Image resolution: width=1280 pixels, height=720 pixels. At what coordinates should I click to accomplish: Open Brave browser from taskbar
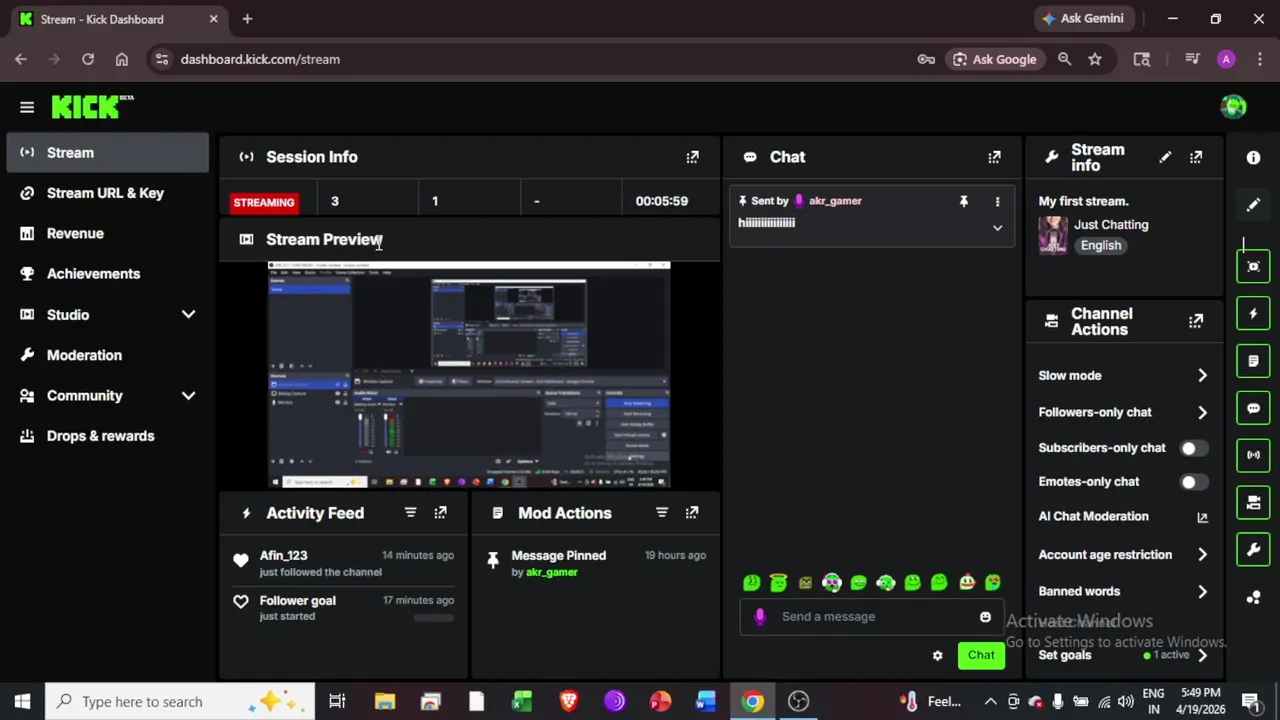(x=568, y=701)
